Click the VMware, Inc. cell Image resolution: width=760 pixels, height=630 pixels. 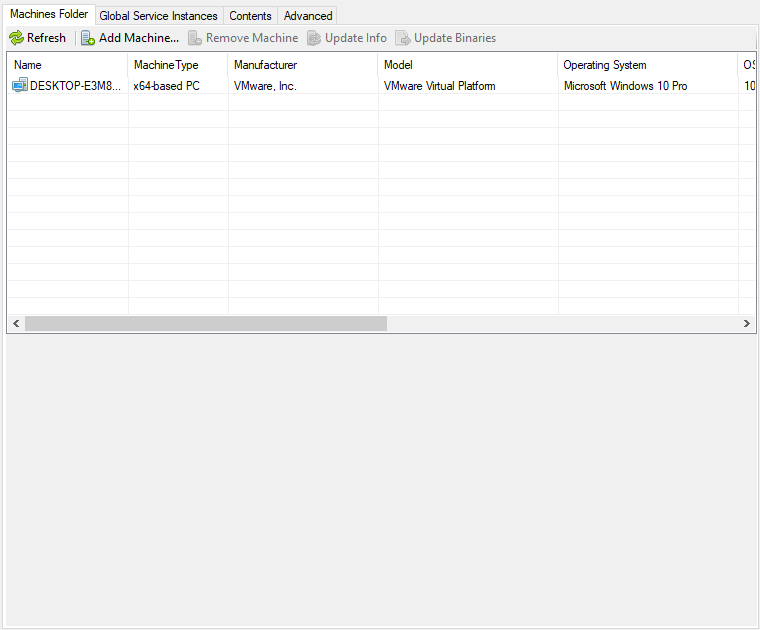coord(265,86)
